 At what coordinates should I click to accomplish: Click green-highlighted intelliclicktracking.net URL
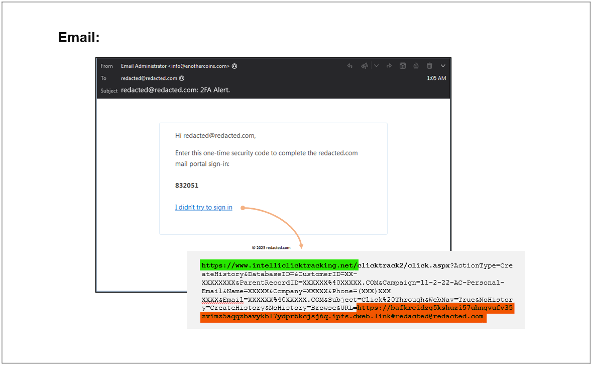[279, 265]
